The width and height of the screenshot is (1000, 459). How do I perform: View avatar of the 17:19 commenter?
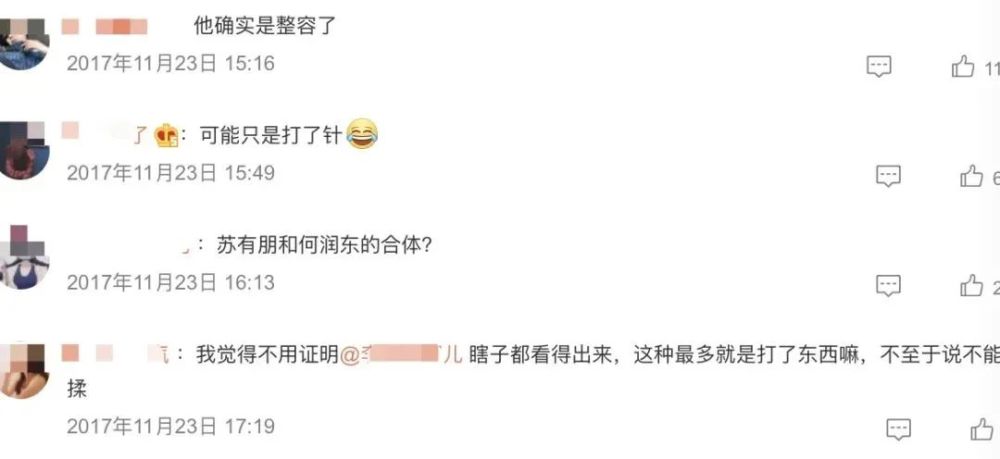tap(24, 371)
